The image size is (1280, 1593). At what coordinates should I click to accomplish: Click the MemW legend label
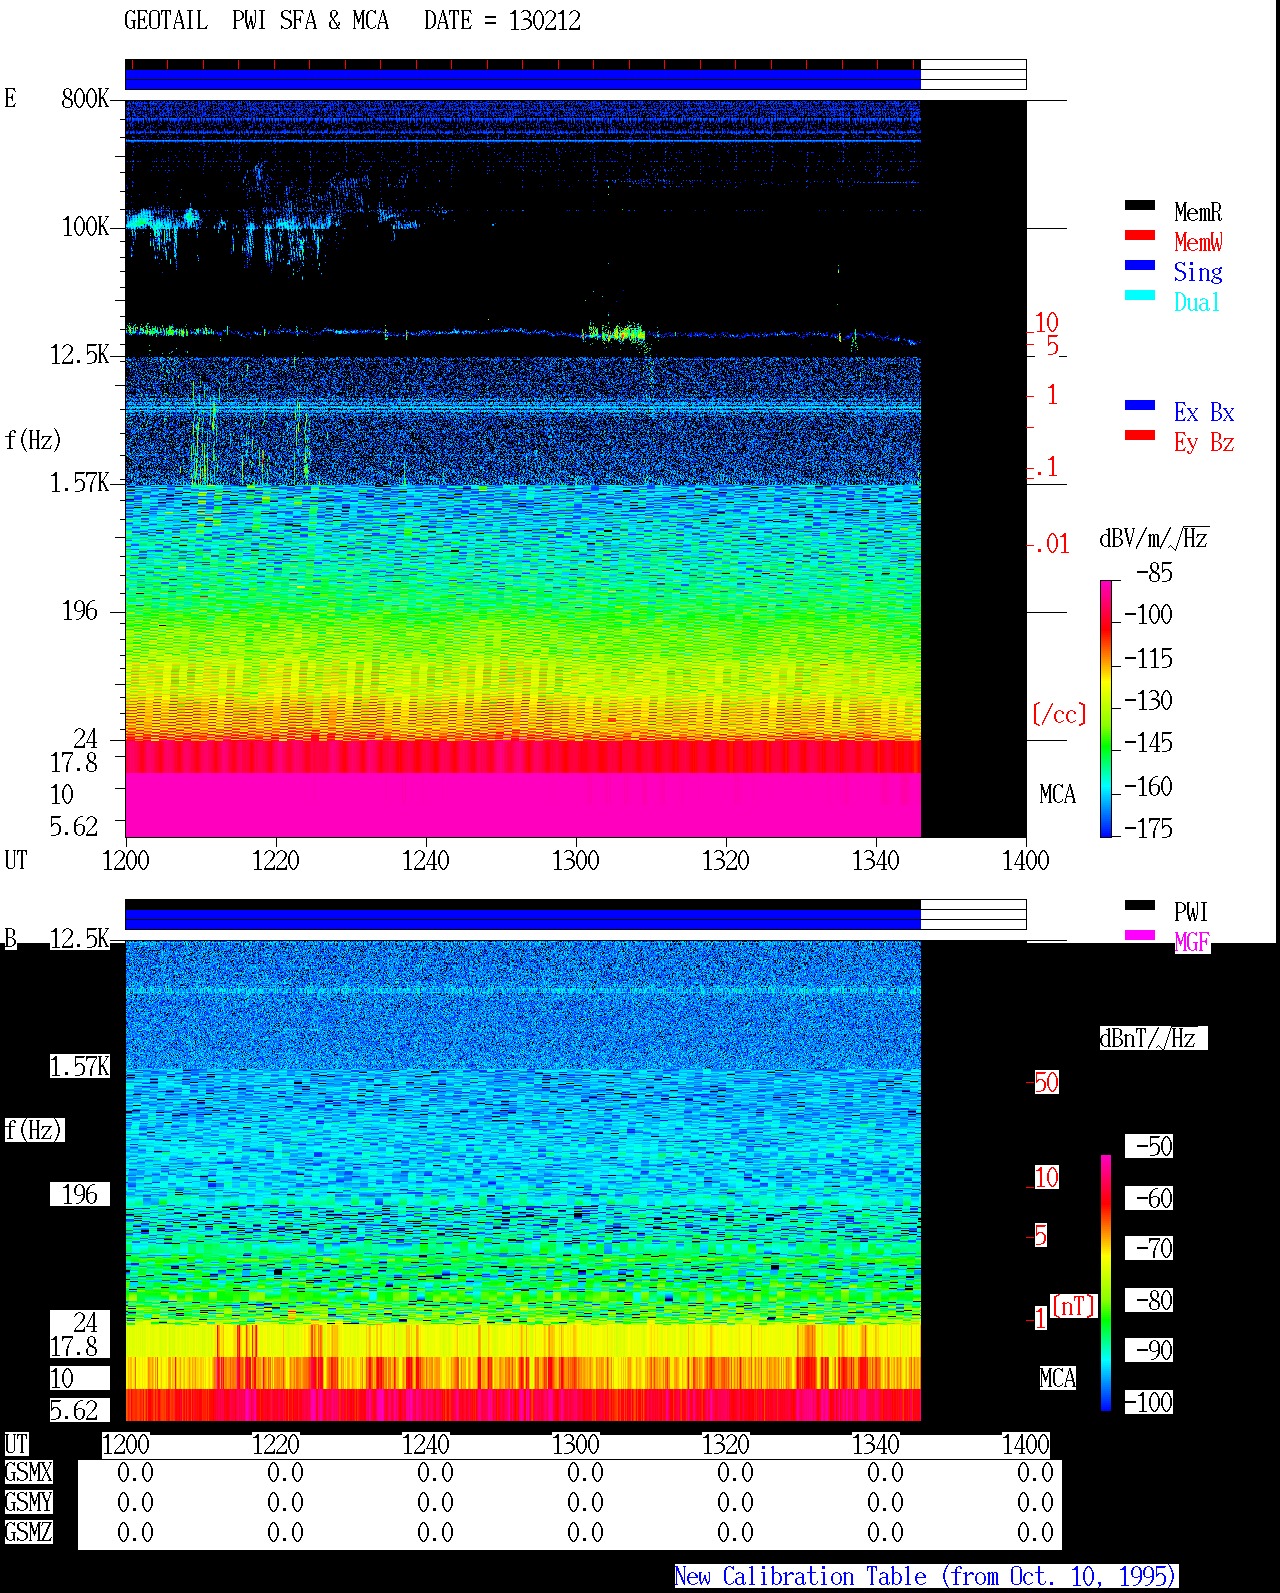tap(1198, 242)
